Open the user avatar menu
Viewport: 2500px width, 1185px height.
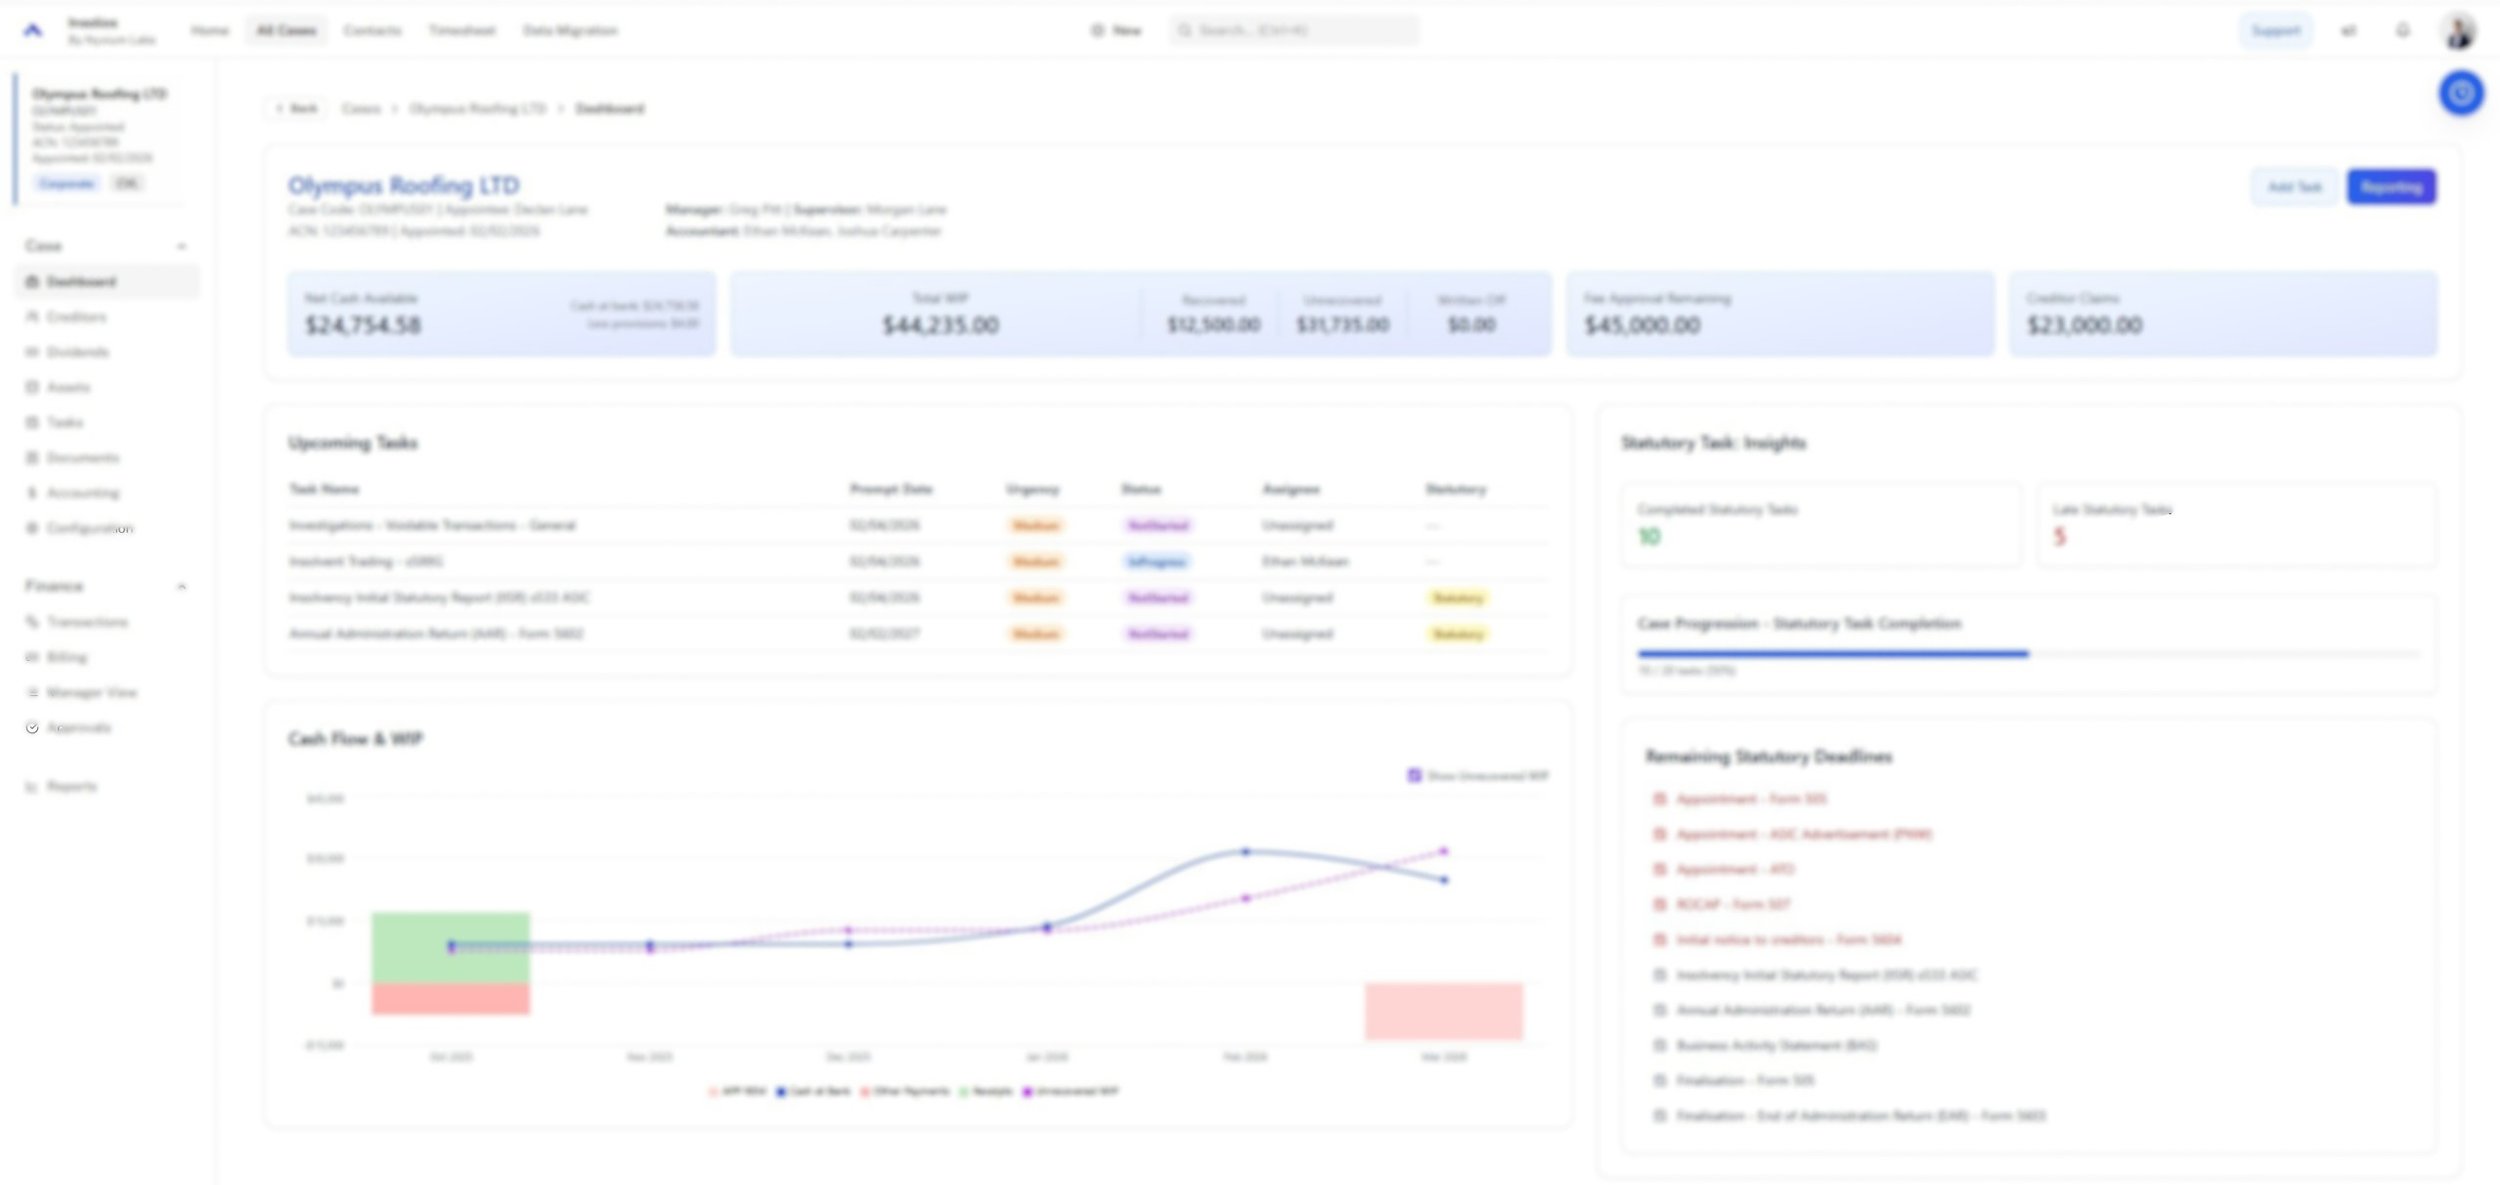pos(2459,31)
